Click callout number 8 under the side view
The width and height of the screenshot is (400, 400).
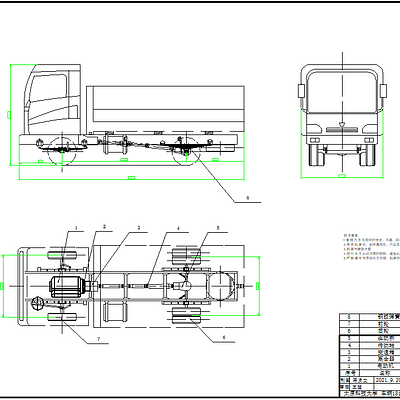pyautogui.click(x=247, y=198)
